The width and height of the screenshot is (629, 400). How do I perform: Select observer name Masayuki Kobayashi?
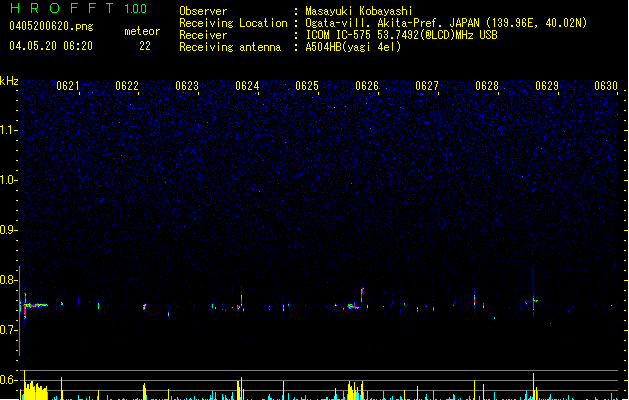359,11
